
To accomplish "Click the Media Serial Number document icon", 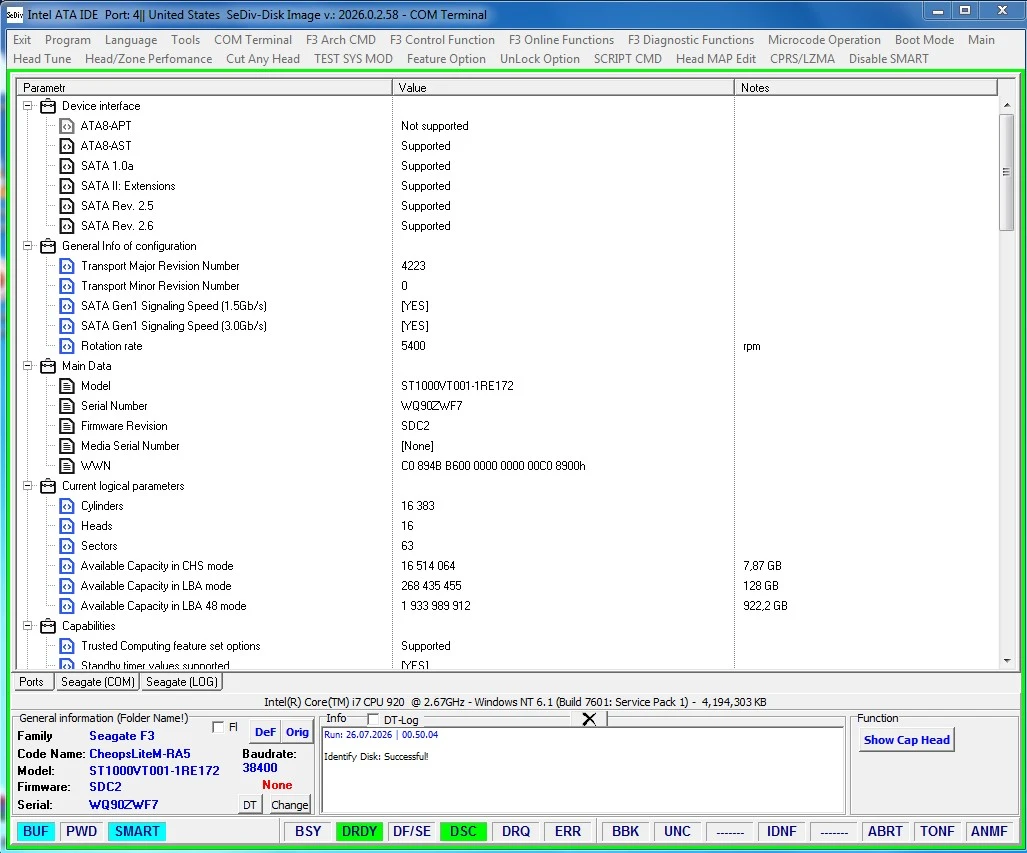I will point(67,445).
